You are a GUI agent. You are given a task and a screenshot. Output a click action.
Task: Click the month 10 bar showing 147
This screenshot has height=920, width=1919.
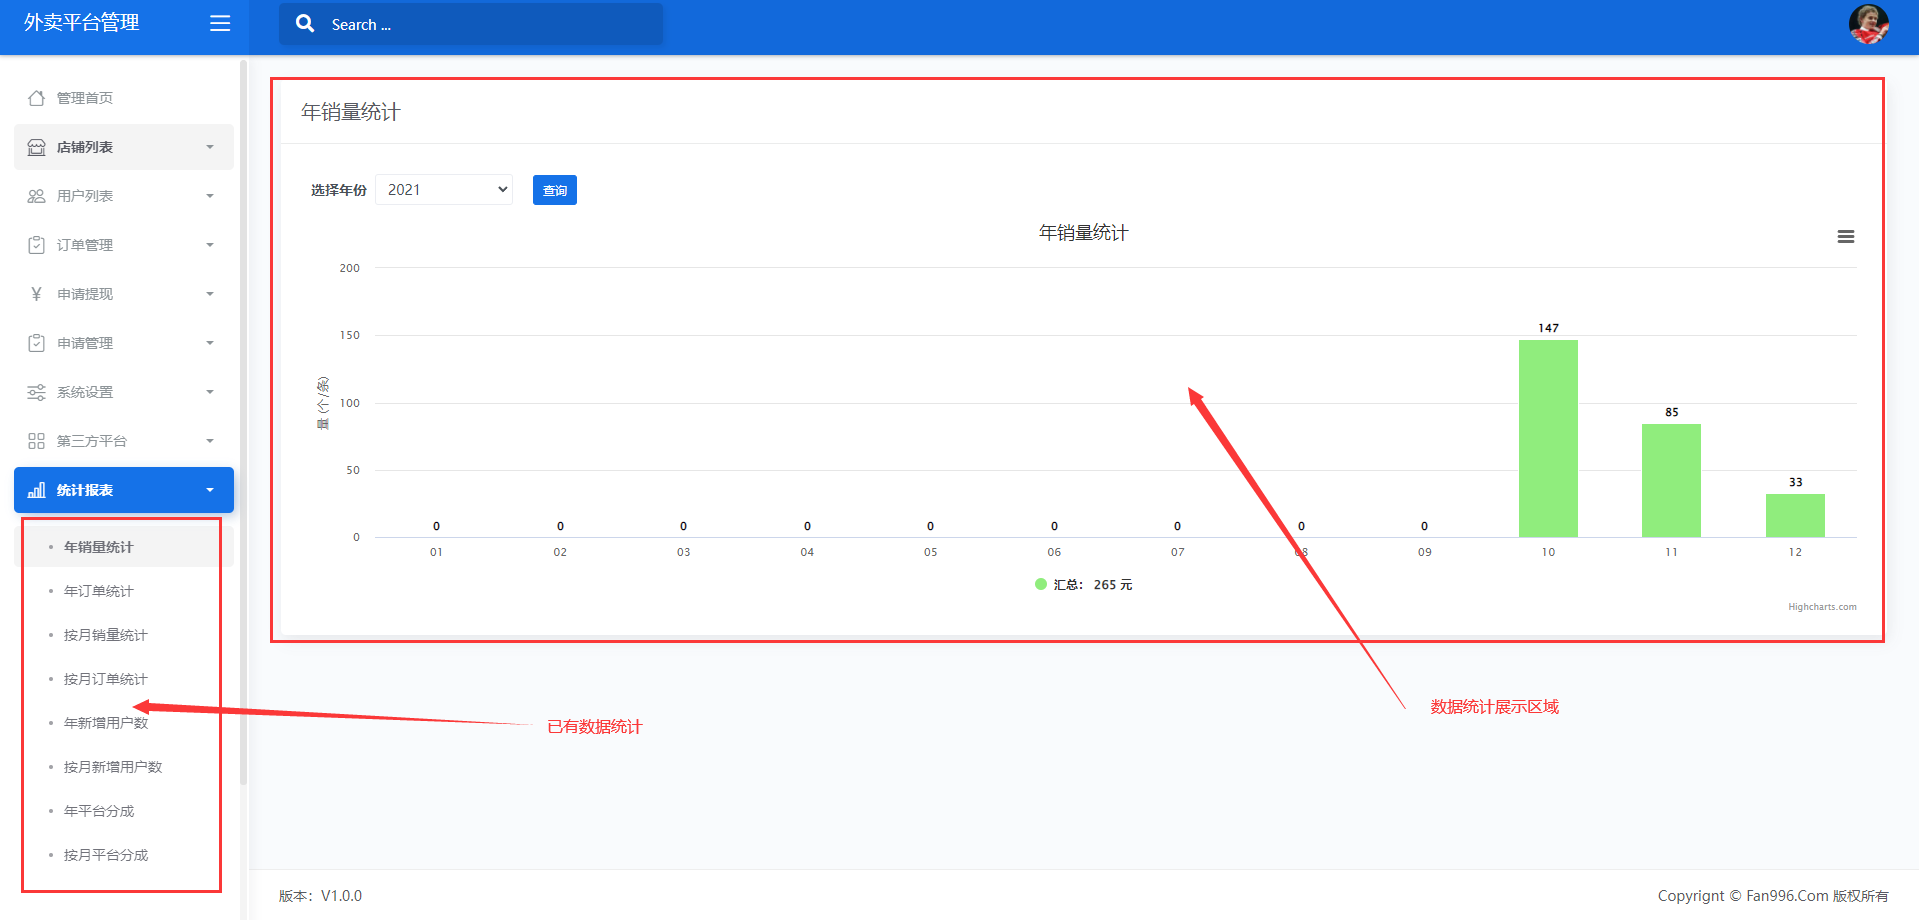pyautogui.click(x=1548, y=438)
